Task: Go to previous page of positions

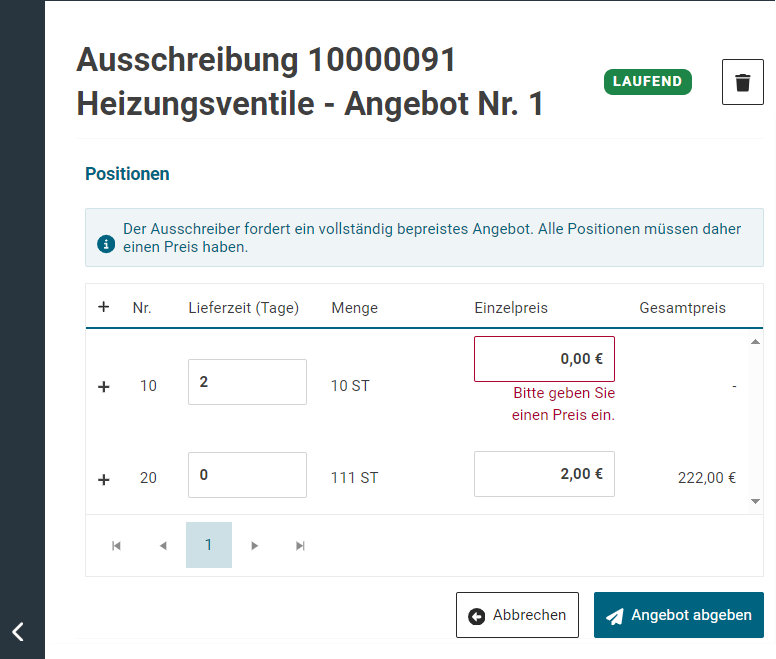Action: click(x=163, y=545)
